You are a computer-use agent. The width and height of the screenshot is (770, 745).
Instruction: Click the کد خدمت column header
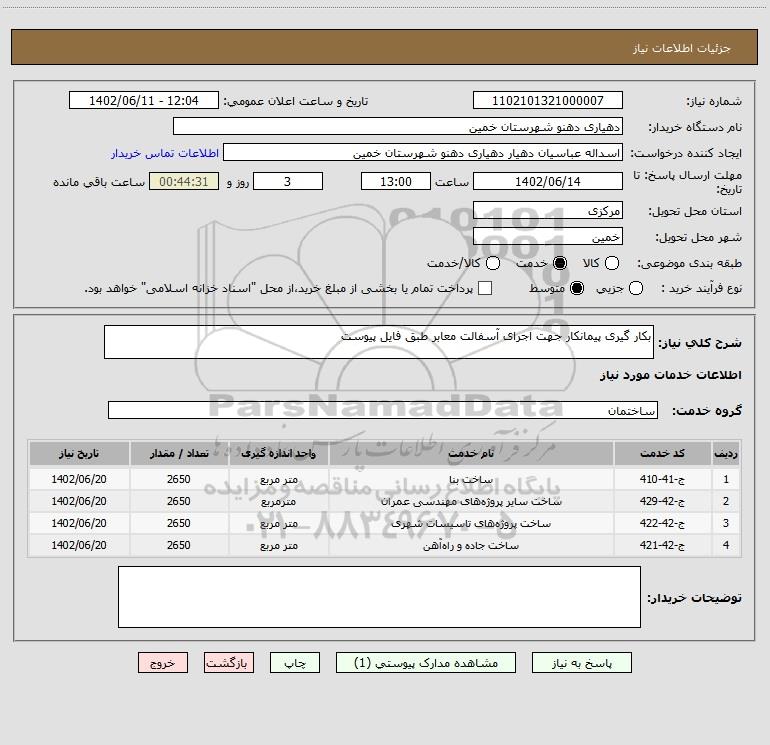point(662,453)
